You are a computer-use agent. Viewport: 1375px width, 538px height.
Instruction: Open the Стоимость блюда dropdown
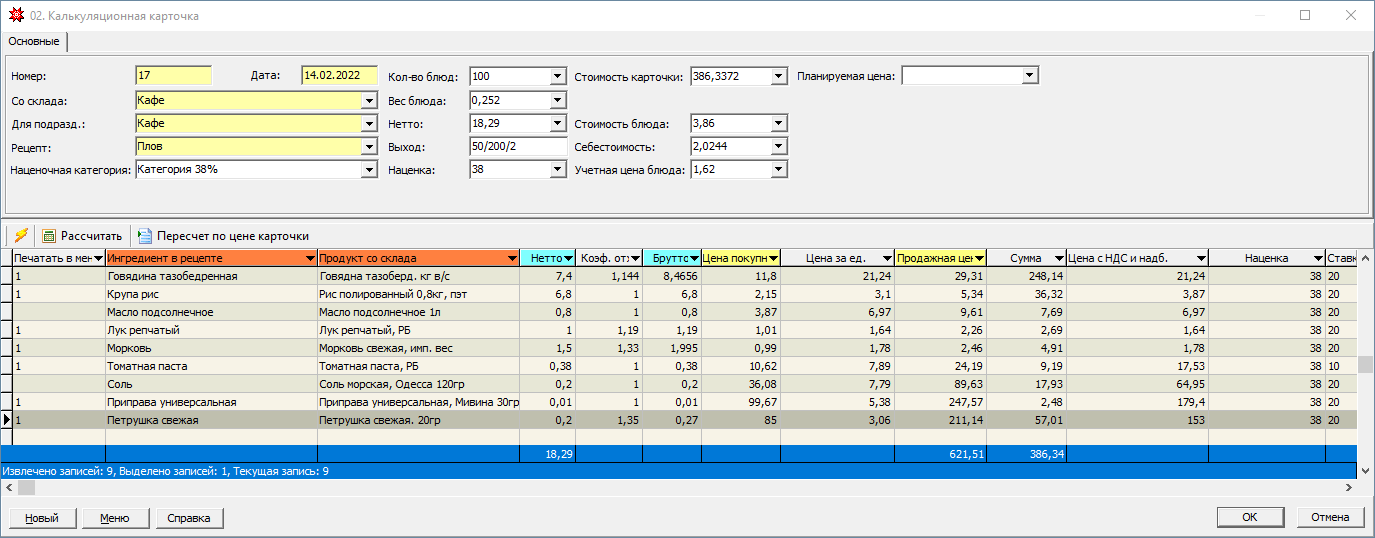coord(779,123)
